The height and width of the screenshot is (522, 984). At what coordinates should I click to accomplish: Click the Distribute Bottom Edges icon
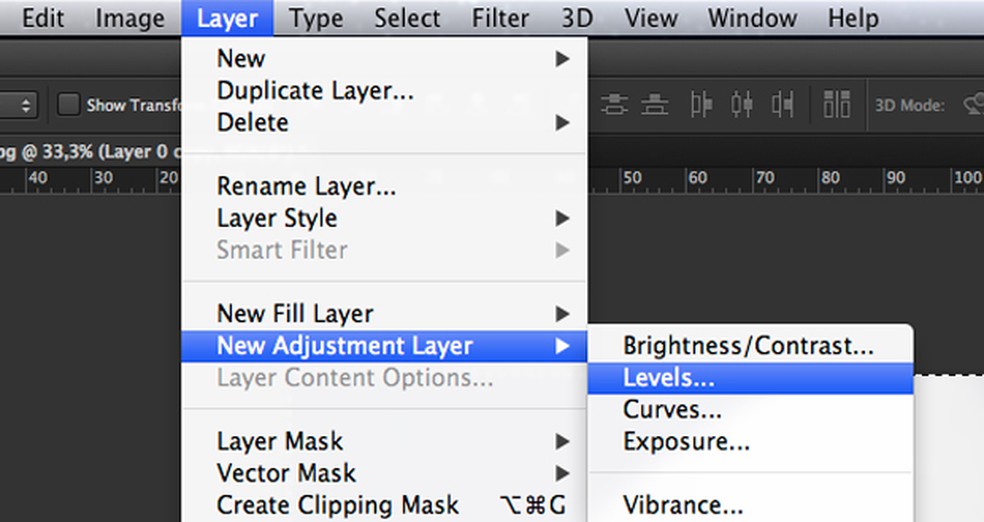pyautogui.click(x=655, y=104)
